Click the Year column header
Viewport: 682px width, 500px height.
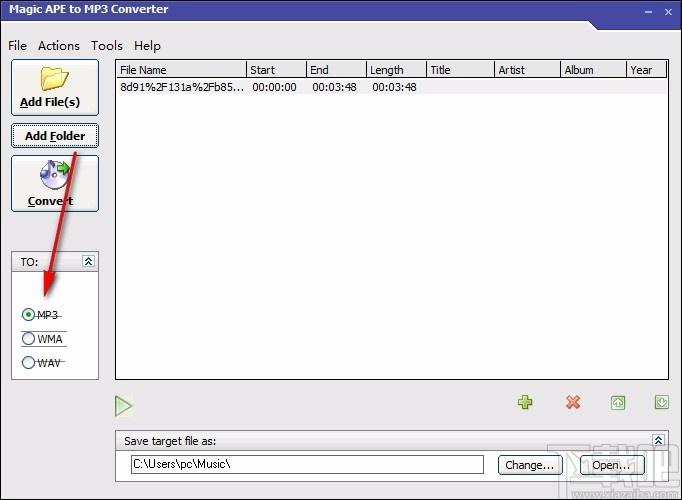pos(647,70)
